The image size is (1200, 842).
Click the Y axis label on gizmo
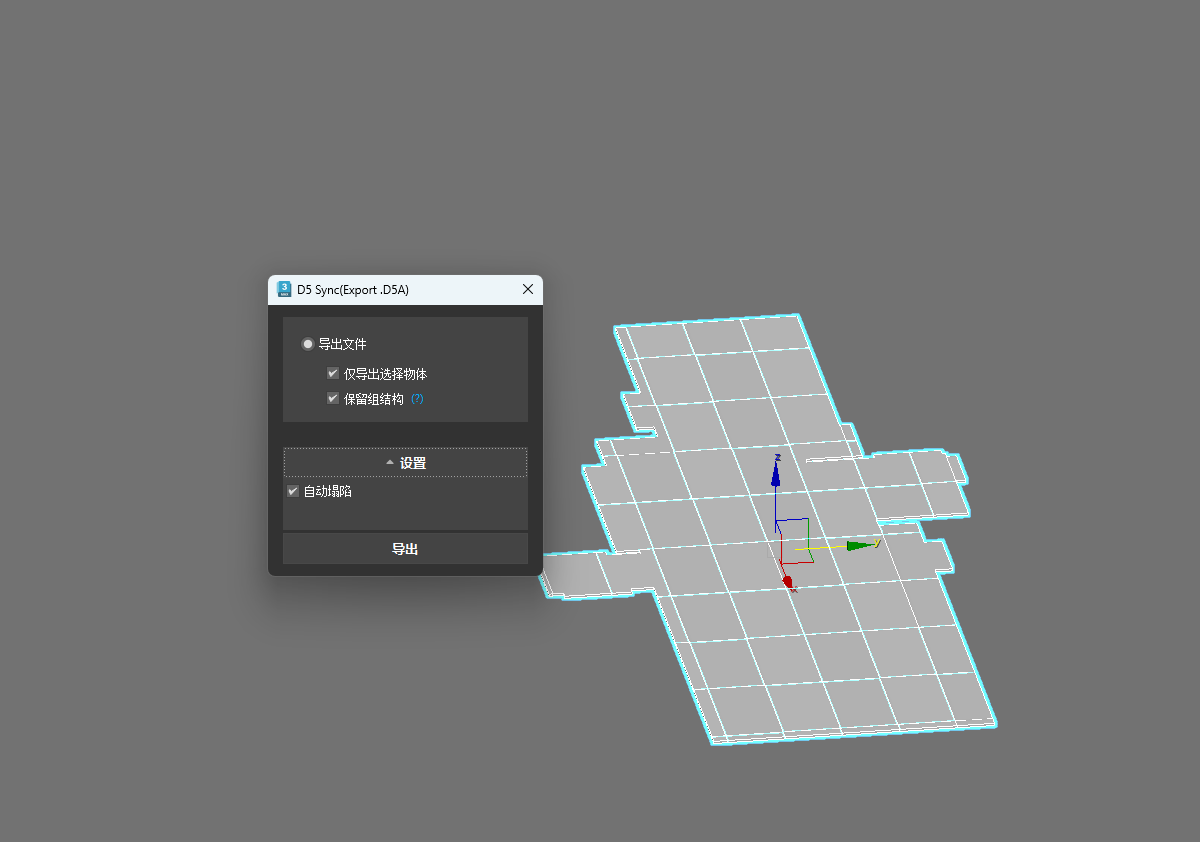click(x=877, y=543)
